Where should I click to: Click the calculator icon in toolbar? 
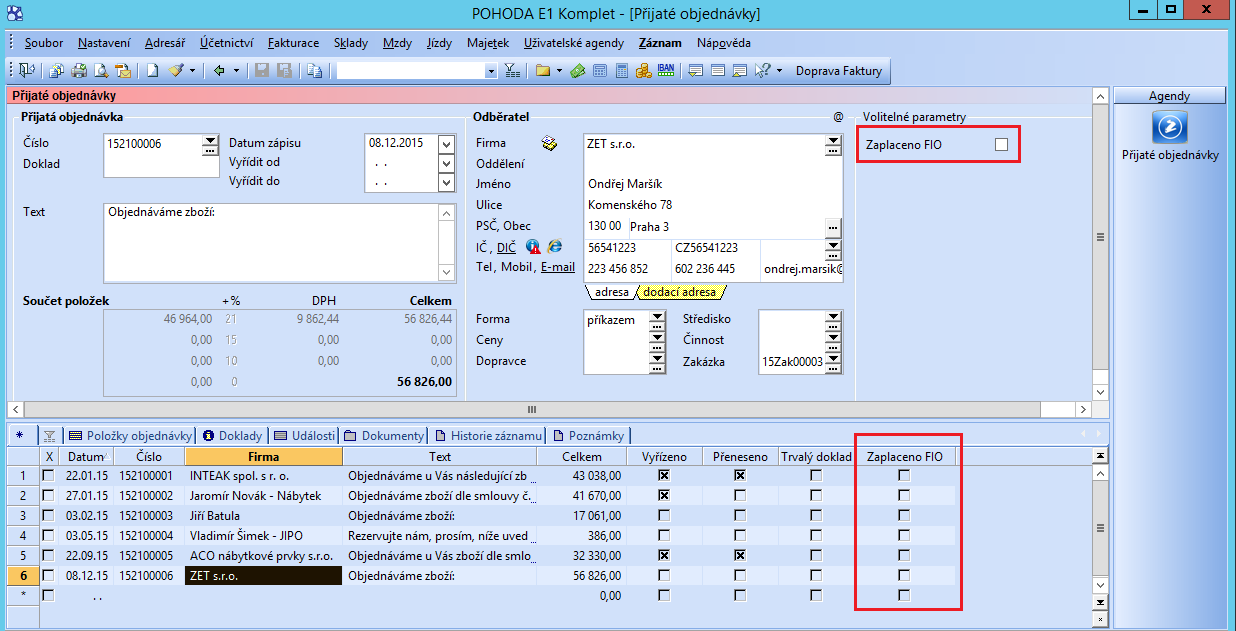coord(622,71)
